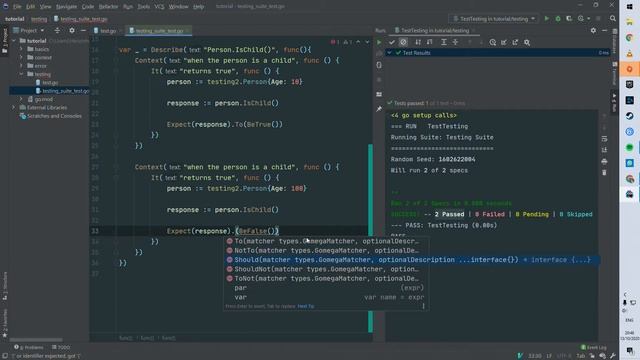Start debugging with the green bug icon
Viewport: 640px width, 360px height.
point(558,19)
